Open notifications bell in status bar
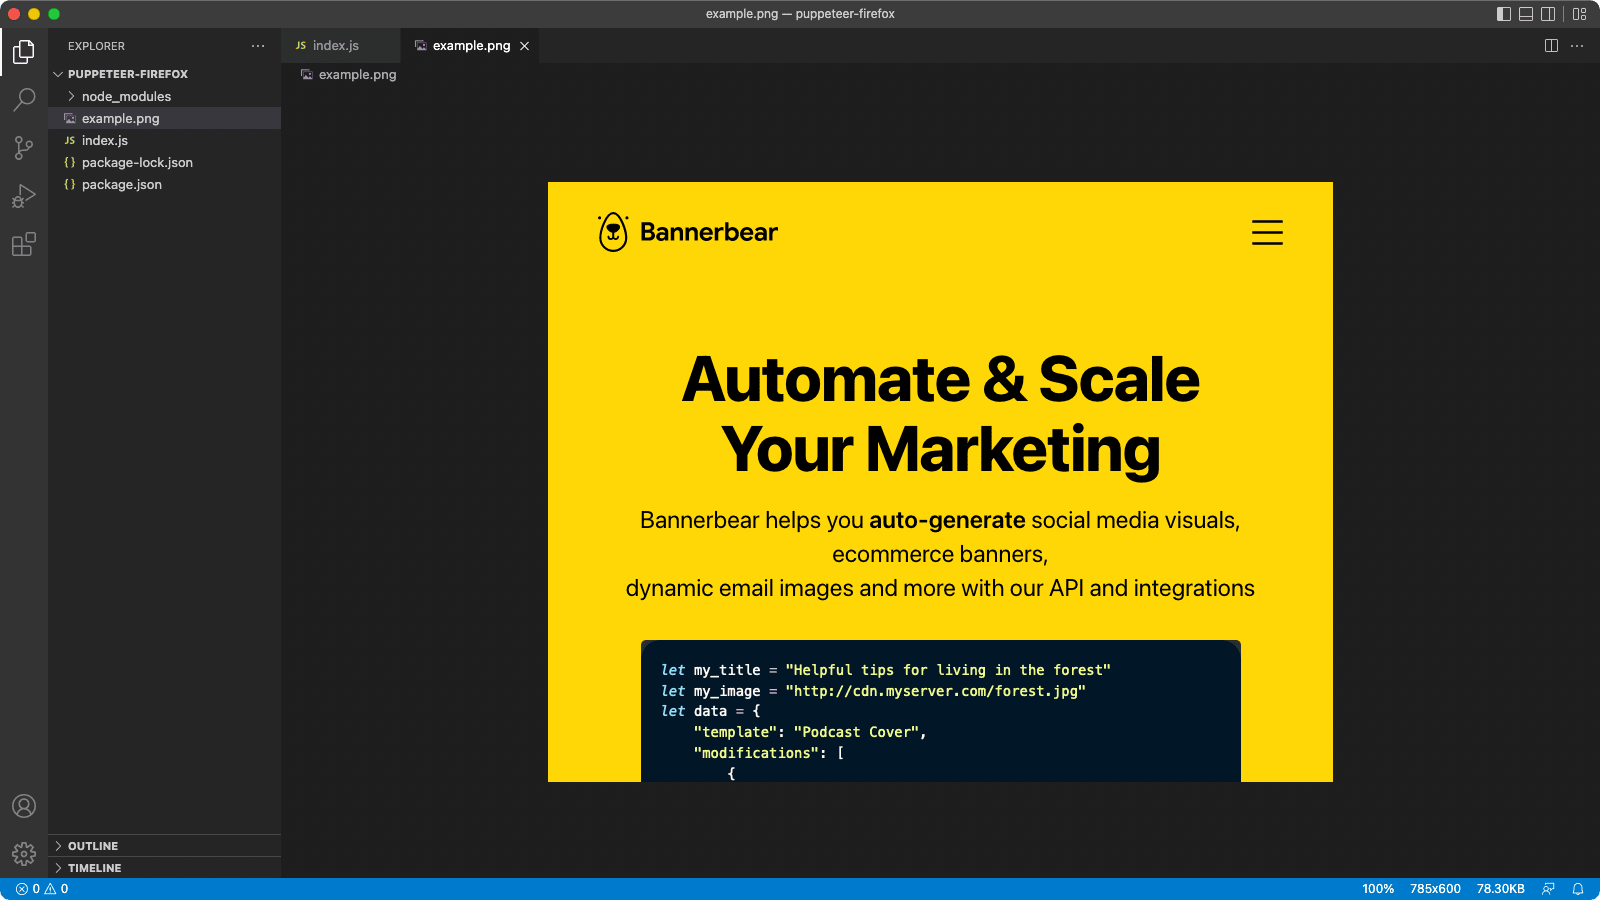Screen dimensions: 1600x900 tap(1578, 889)
